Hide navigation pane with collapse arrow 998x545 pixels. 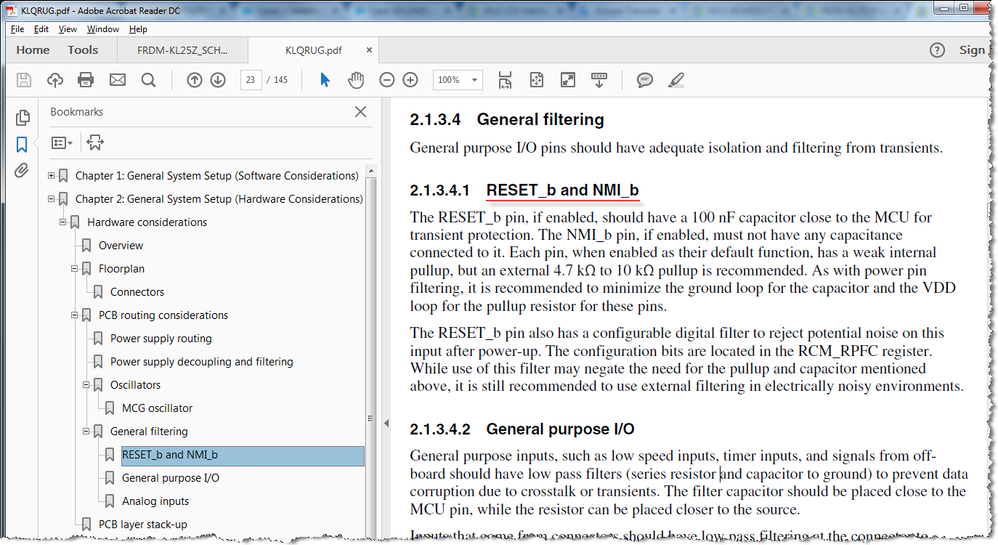click(386, 423)
